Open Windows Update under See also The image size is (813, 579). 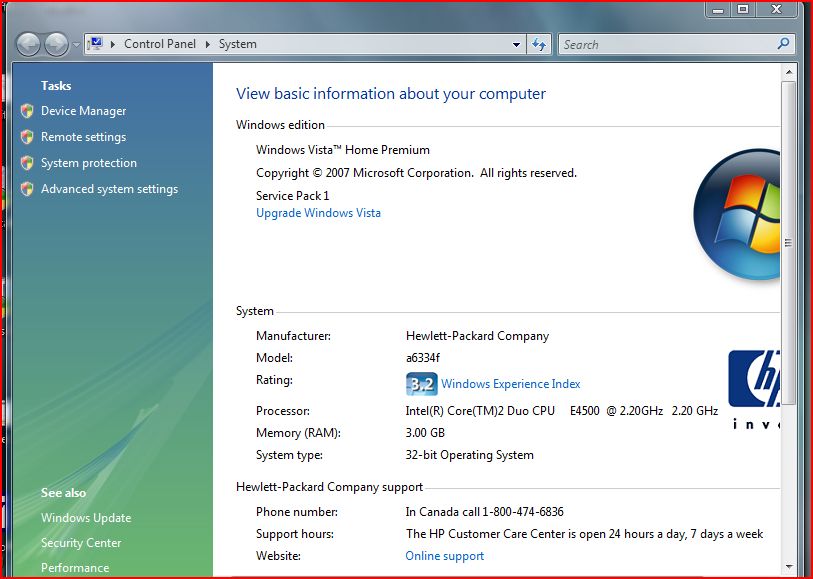click(x=86, y=518)
